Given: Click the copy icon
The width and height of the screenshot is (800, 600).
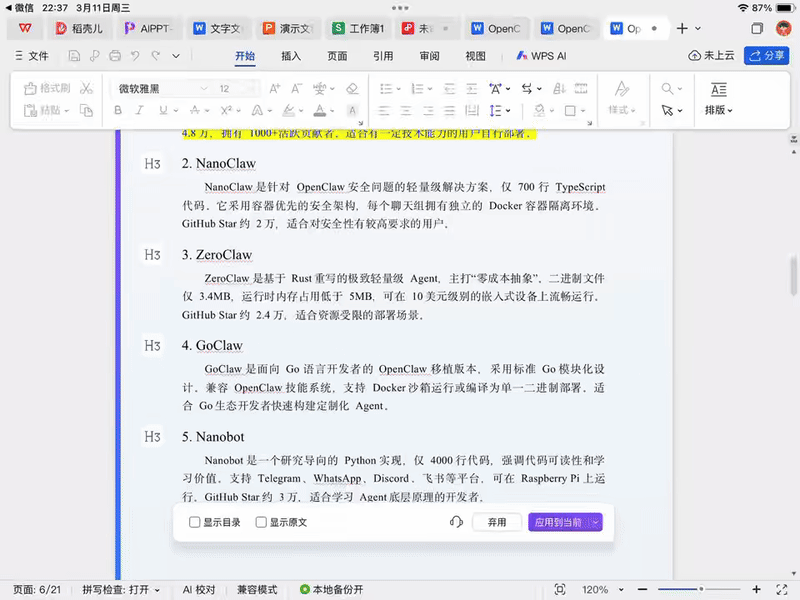Looking at the screenshot, I should 86,110.
